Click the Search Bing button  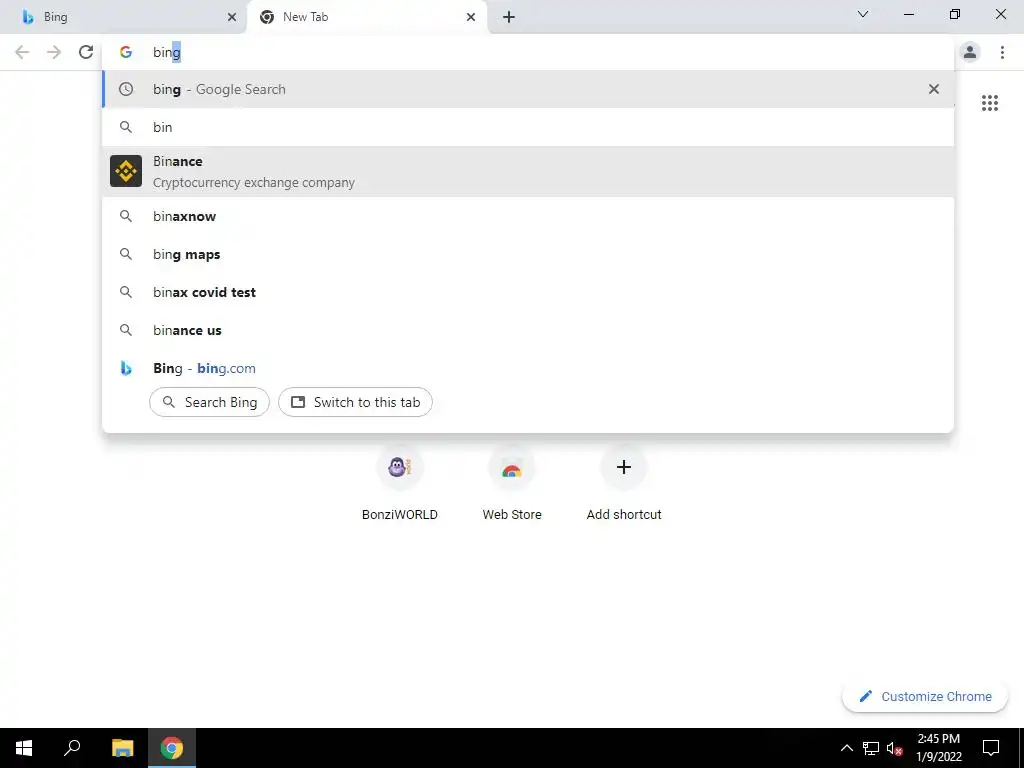pos(210,402)
